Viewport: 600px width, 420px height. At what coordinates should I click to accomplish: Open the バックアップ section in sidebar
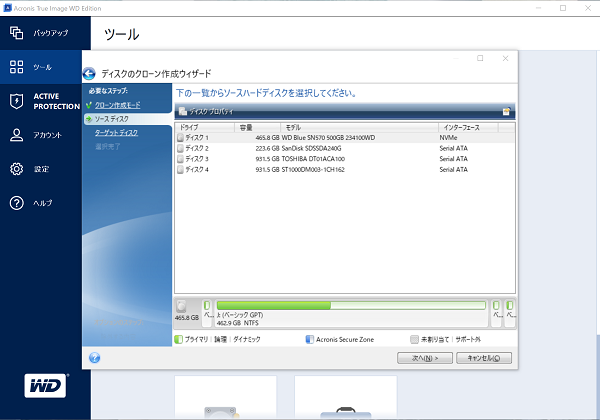click(40, 33)
